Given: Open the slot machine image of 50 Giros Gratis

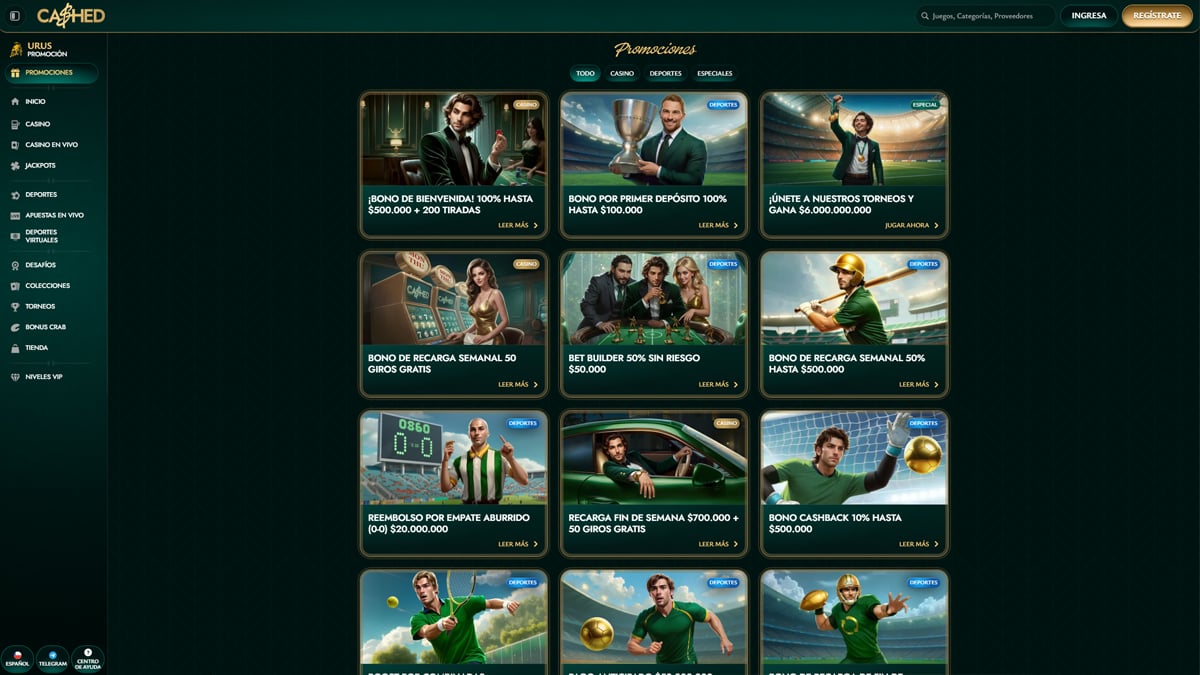Looking at the screenshot, I should point(453,299).
